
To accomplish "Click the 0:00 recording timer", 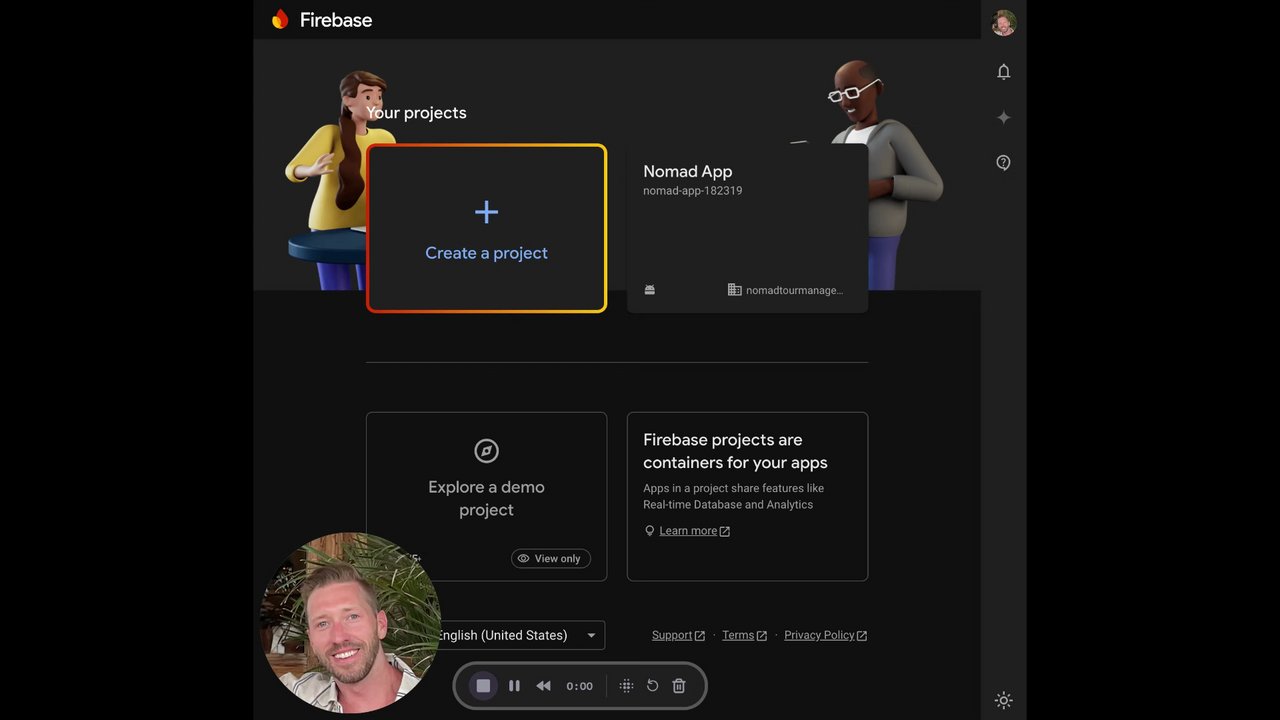I will point(579,686).
